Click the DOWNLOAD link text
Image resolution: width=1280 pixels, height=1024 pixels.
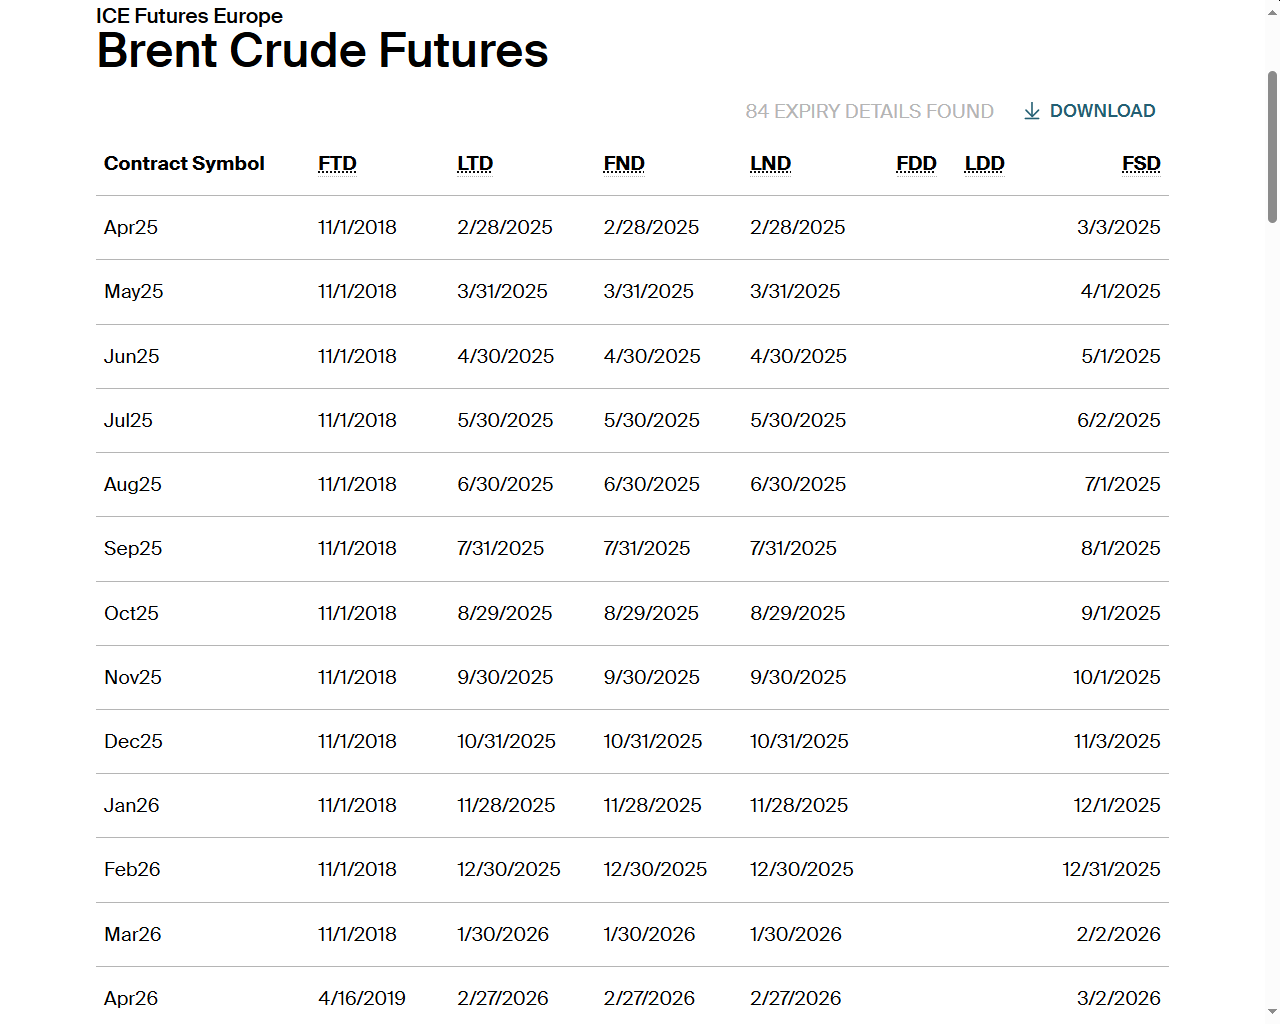(1102, 111)
